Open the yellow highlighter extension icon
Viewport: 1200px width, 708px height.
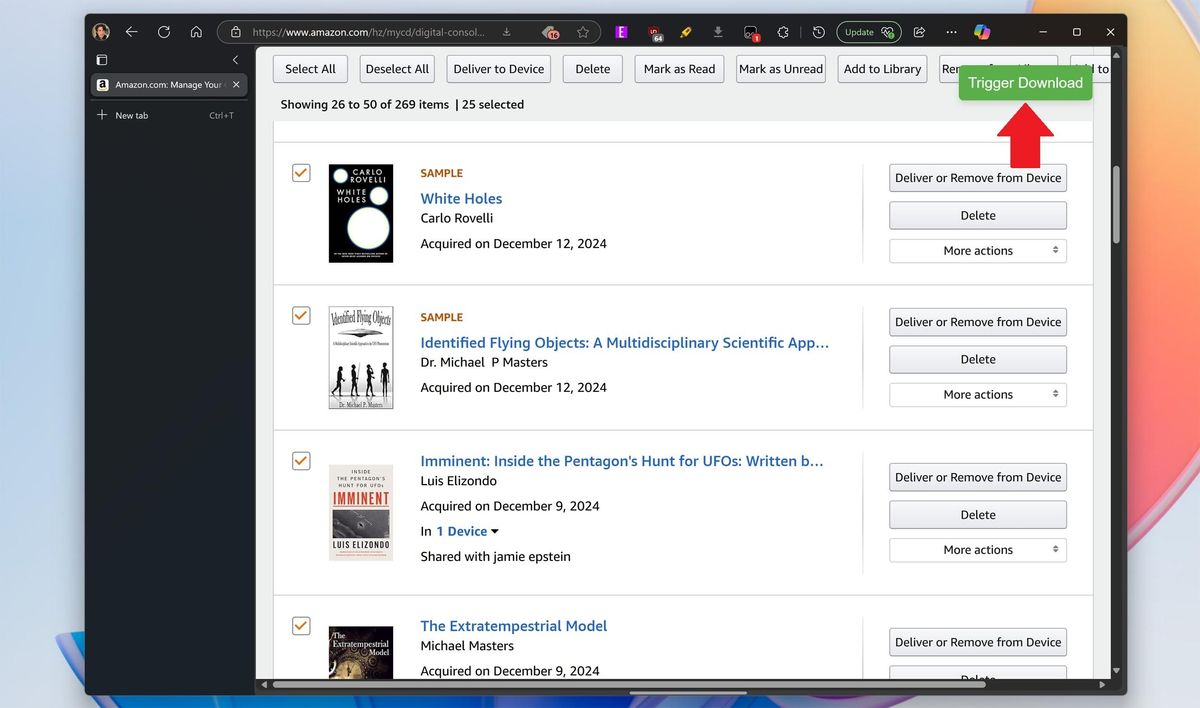[686, 32]
